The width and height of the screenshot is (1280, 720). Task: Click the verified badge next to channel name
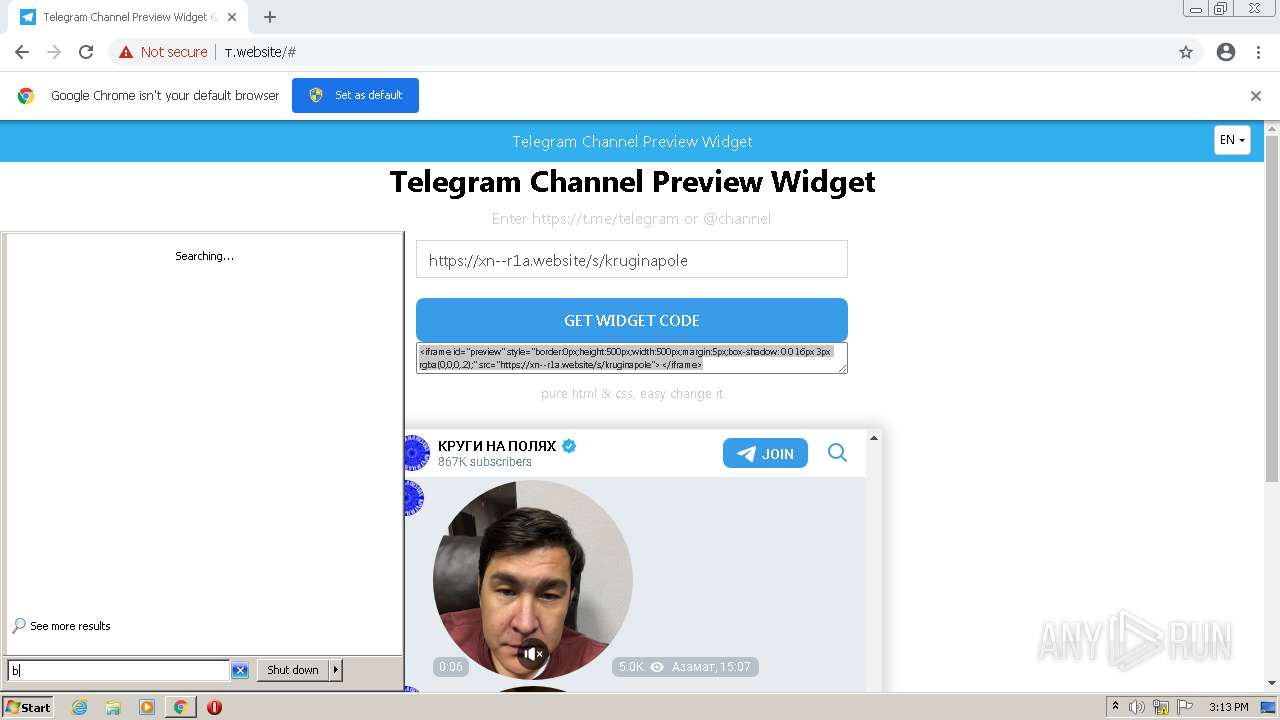pos(569,446)
